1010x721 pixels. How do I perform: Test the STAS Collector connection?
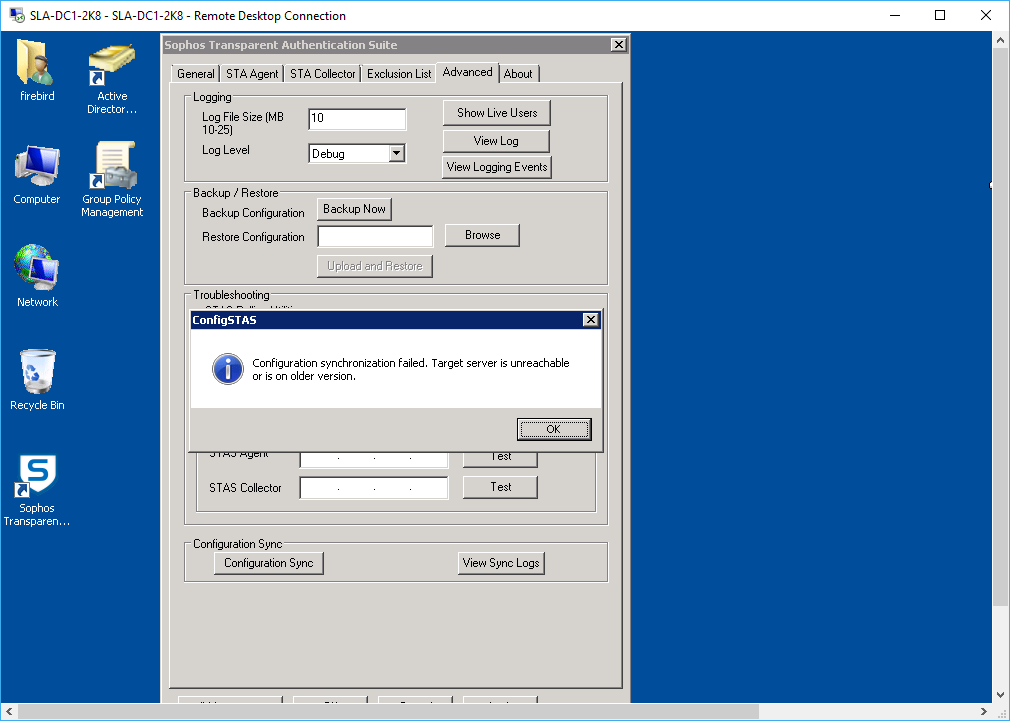[x=500, y=487]
